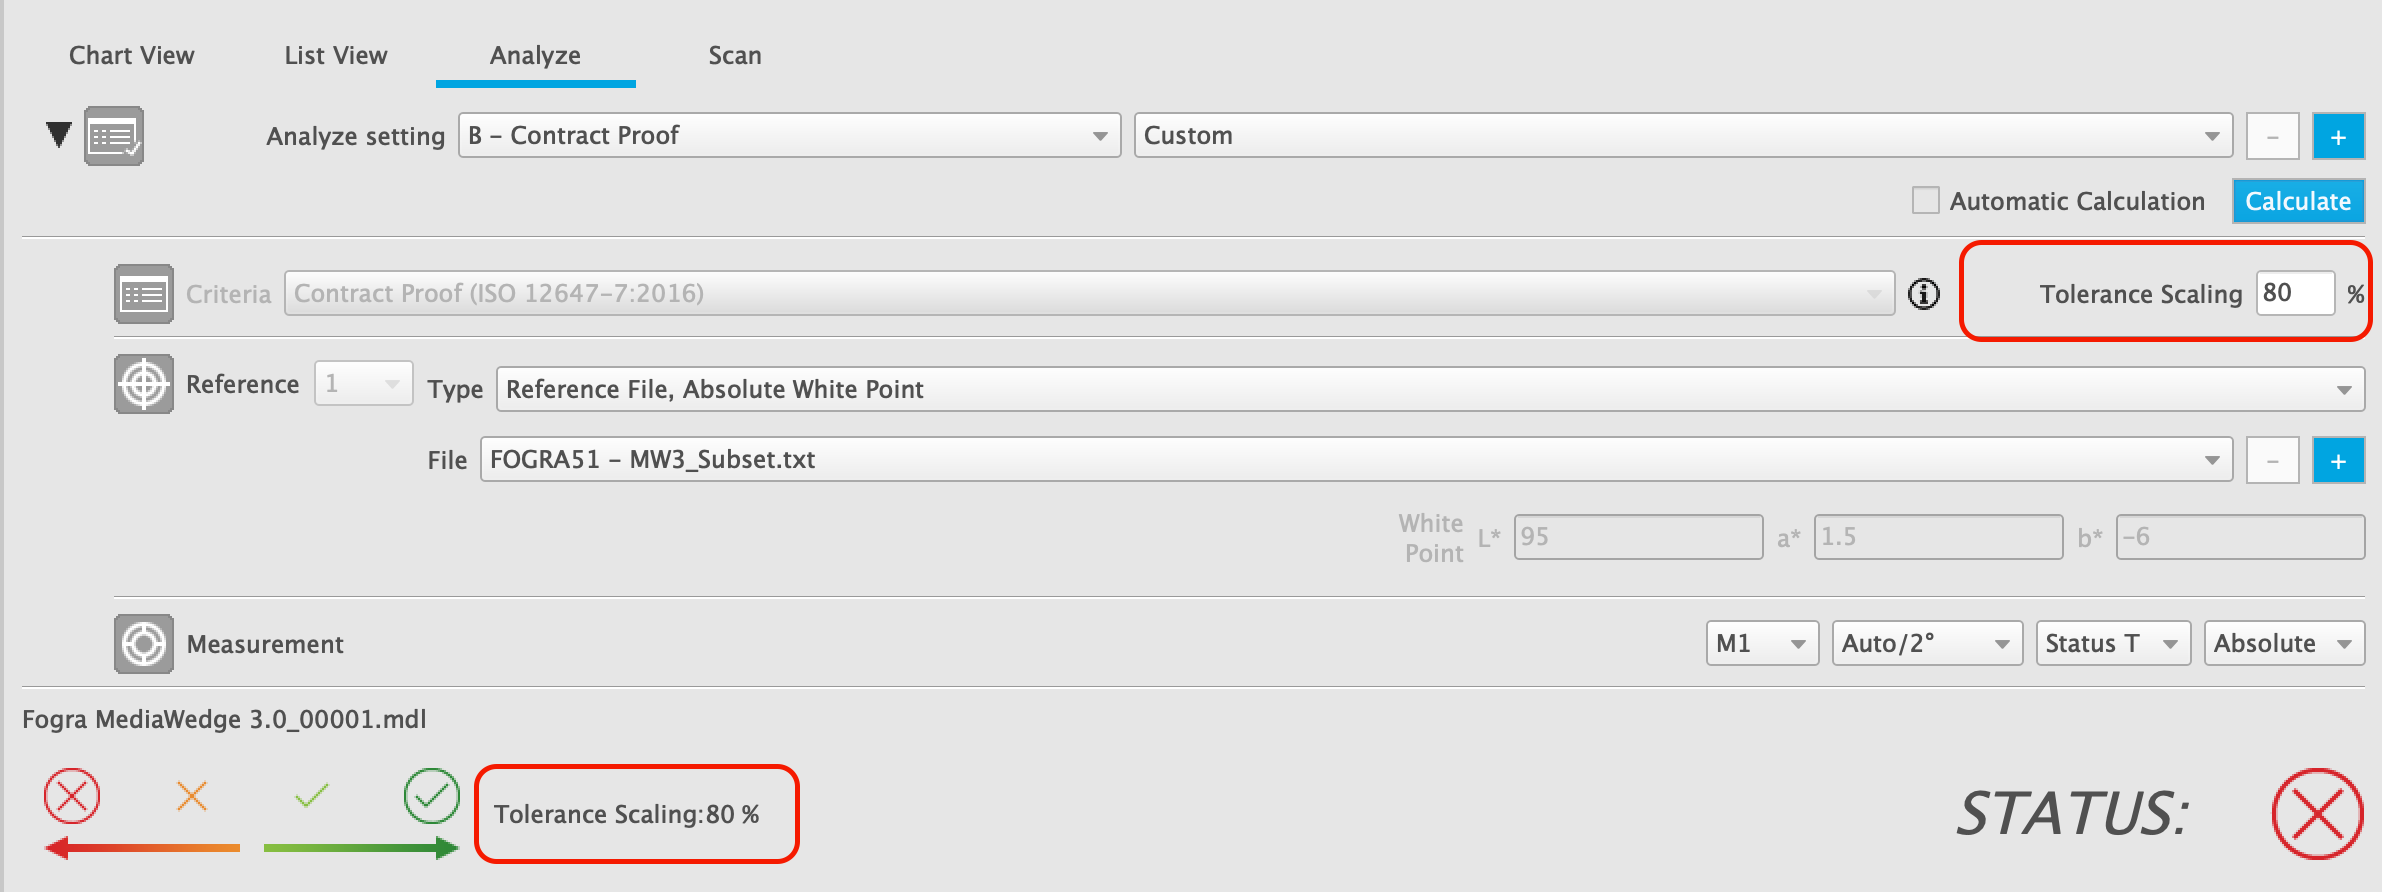The image size is (2382, 892).
Task: Click the orange X warning icon
Action: 192,796
